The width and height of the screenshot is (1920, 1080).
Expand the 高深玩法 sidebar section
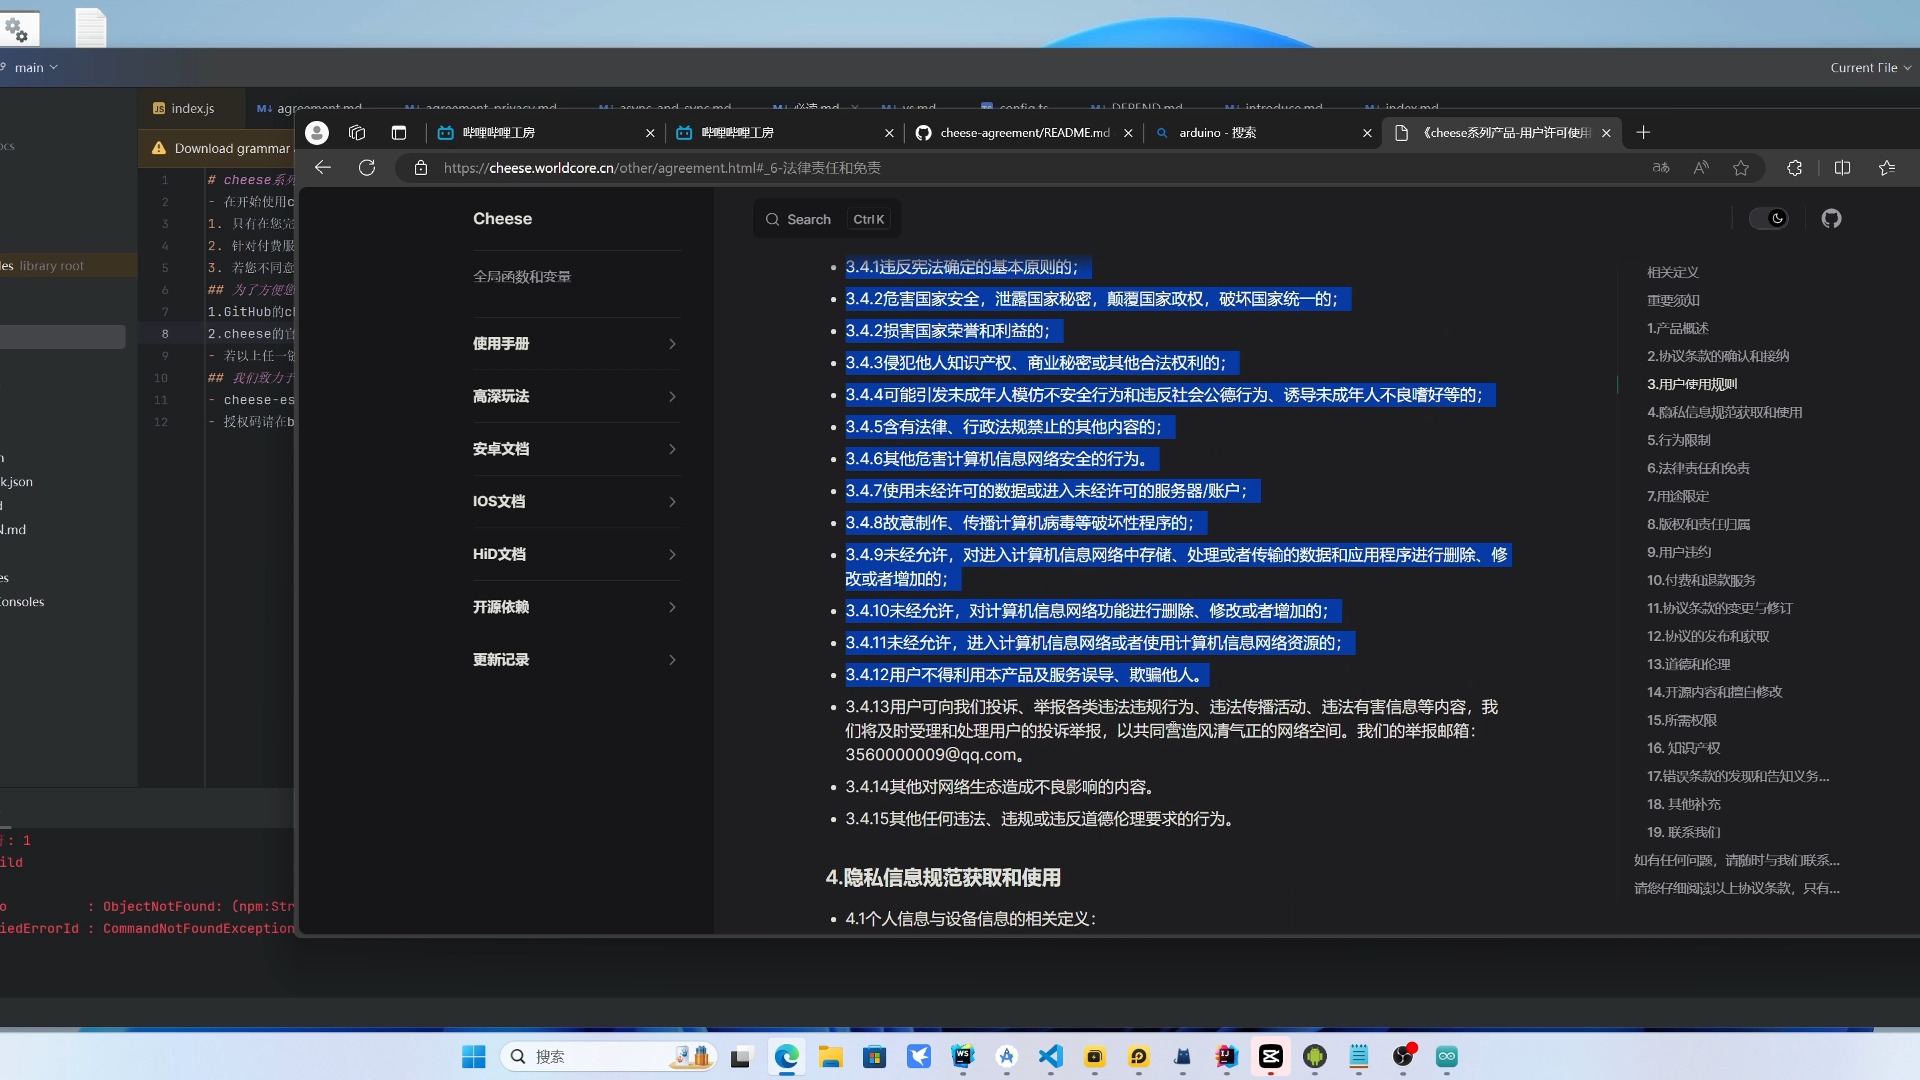coord(575,397)
